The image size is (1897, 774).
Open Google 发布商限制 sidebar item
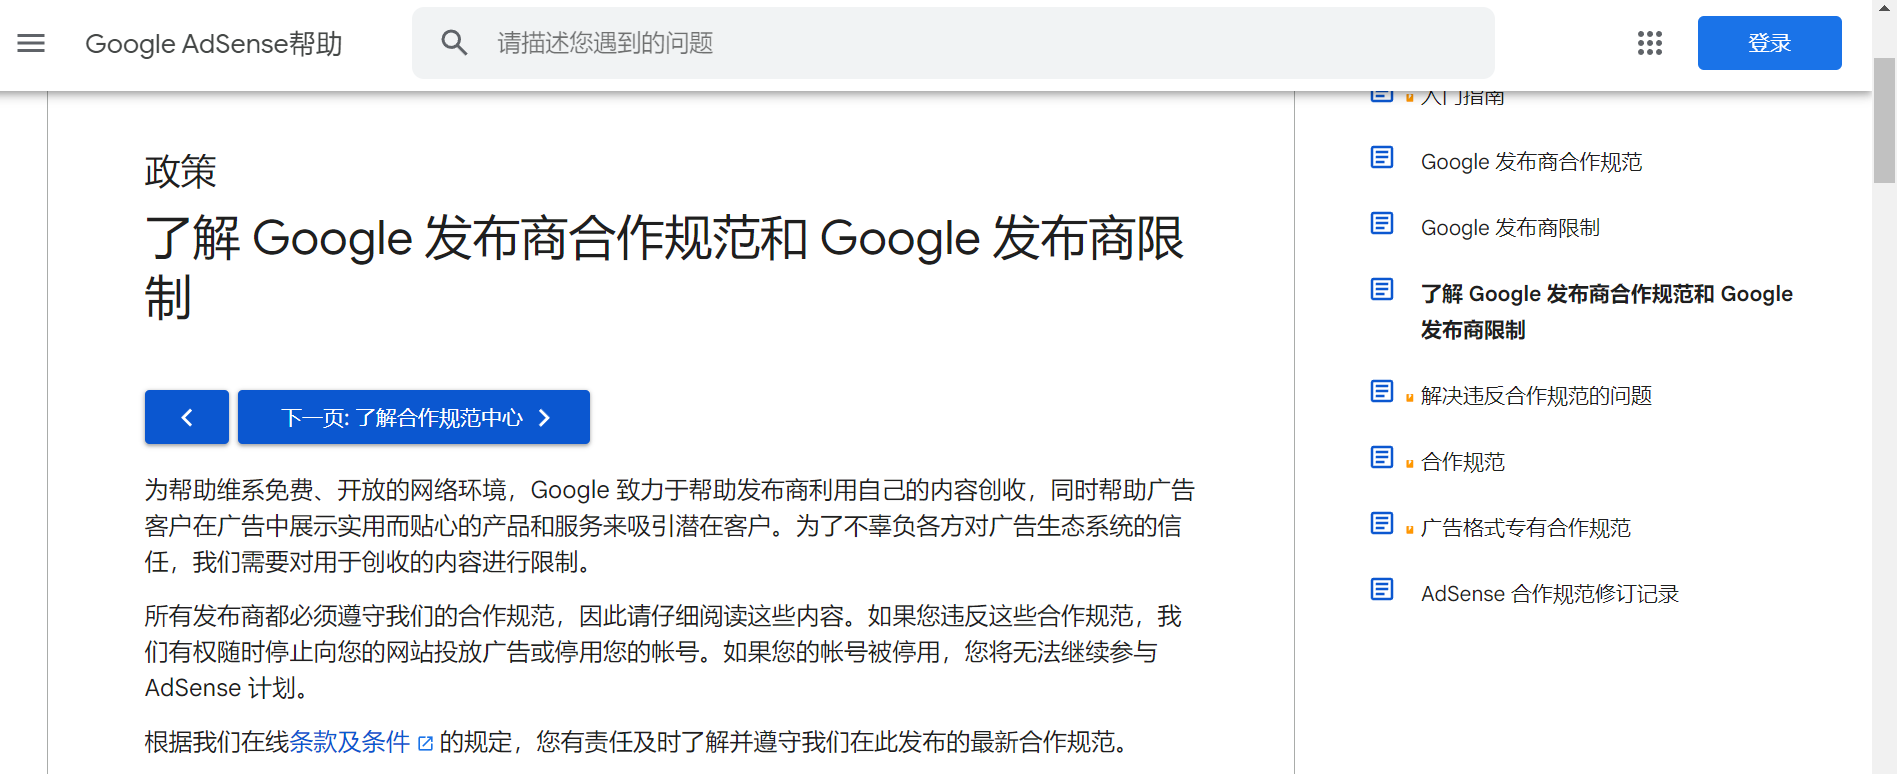click(1510, 228)
